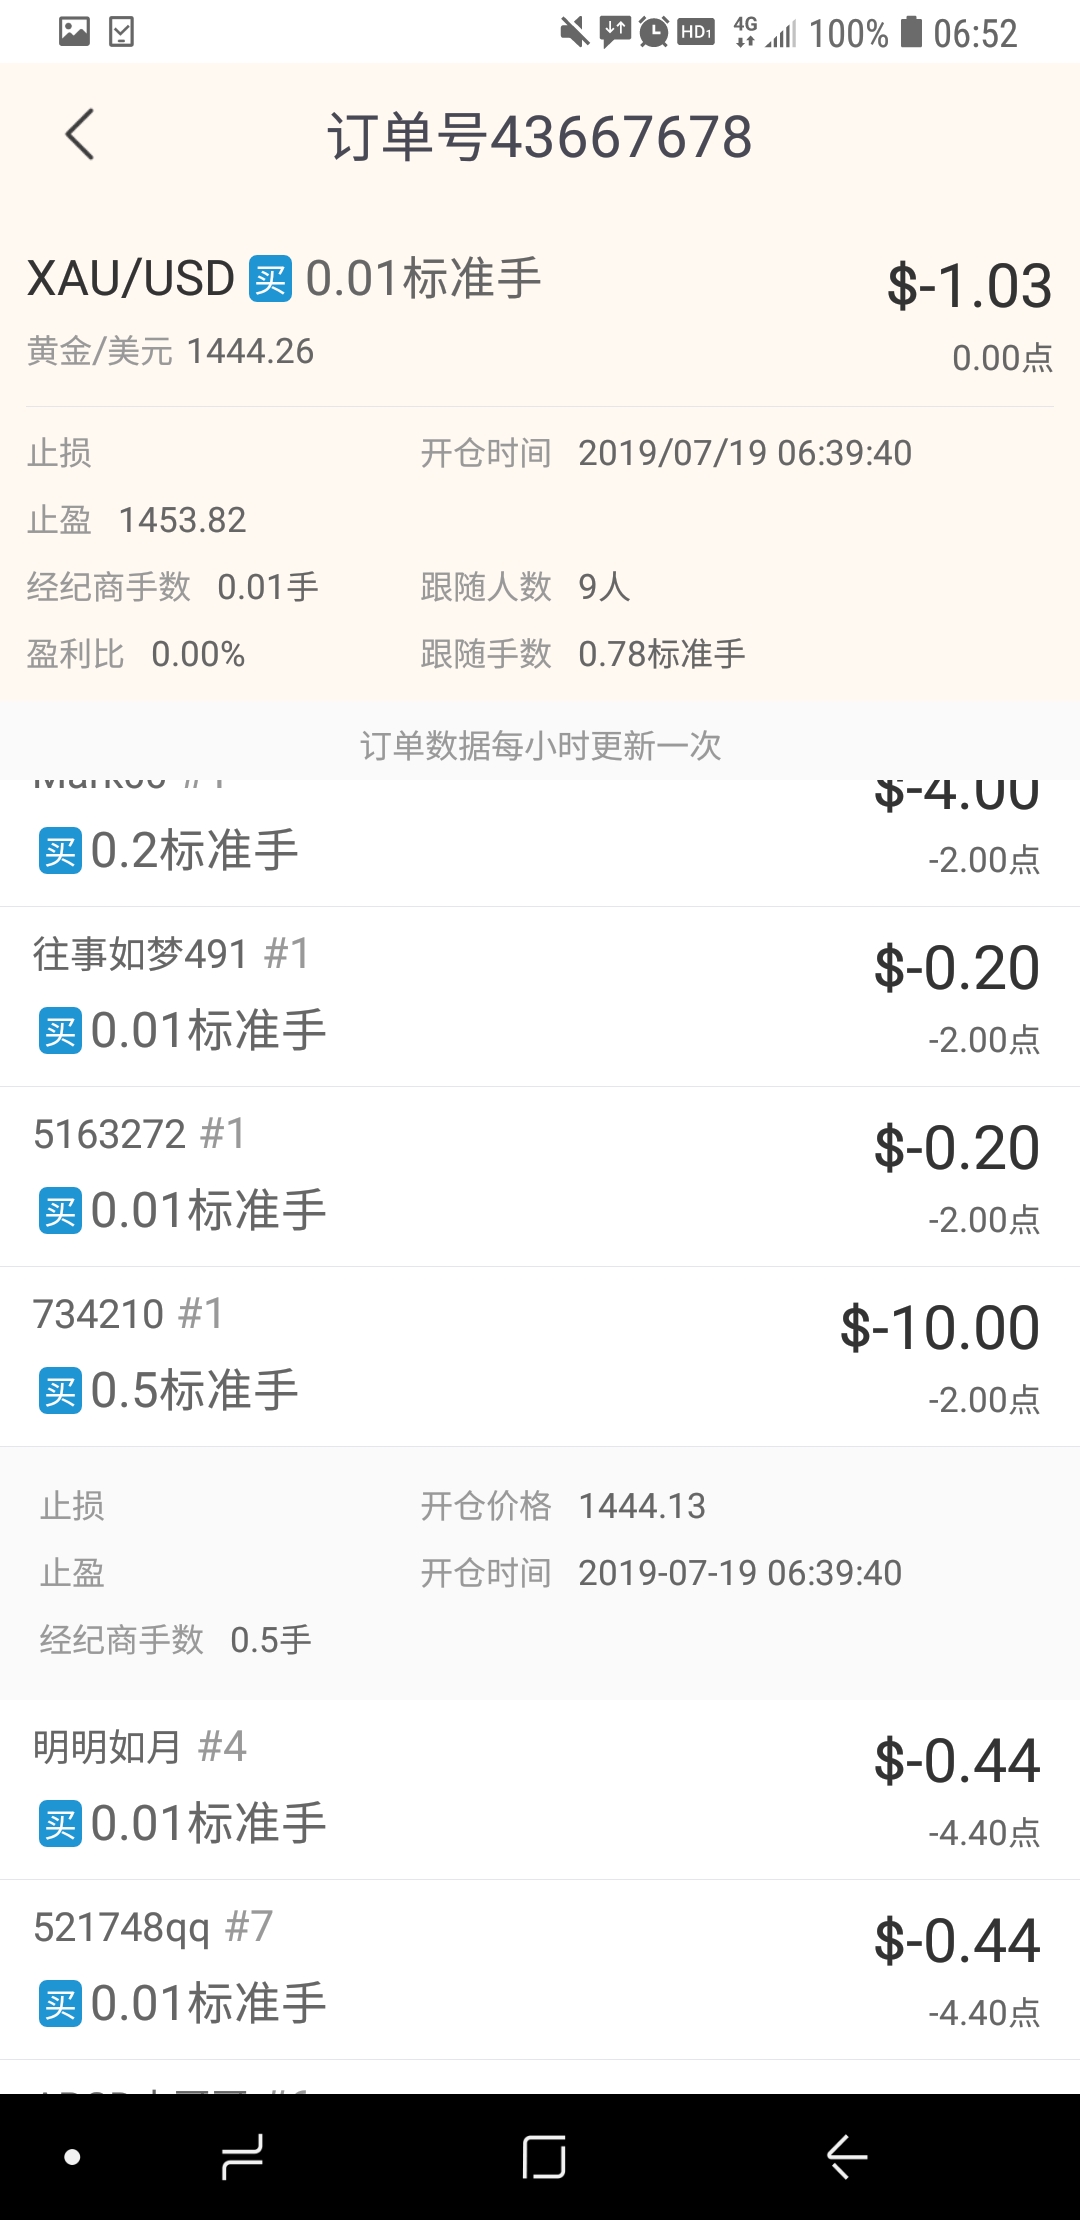1080x2220 pixels.
Task: Tap the buy badge on the 734210 order
Action: coord(60,1393)
